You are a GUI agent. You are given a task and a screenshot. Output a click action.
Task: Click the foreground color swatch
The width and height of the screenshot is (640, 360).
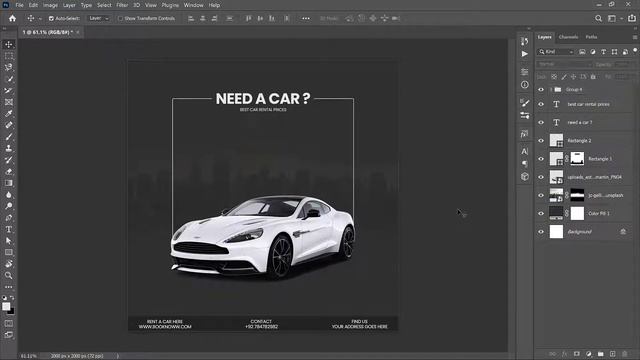[x=6, y=307]
